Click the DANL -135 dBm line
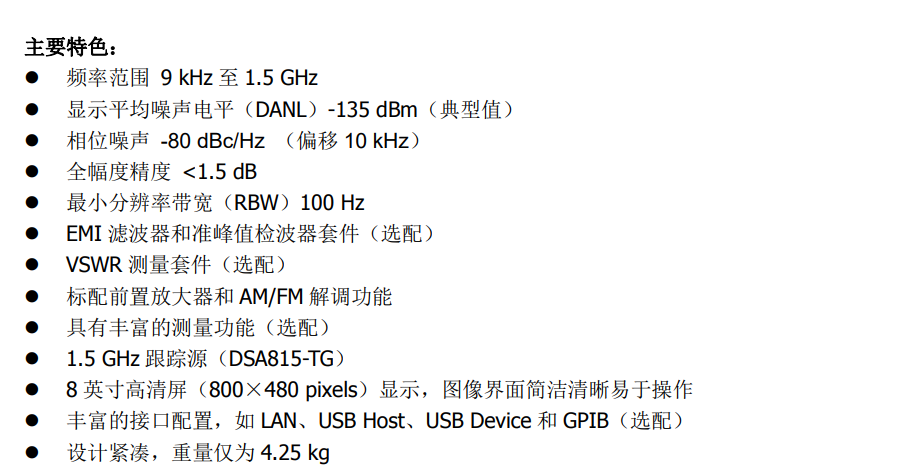 click(291, 109)
